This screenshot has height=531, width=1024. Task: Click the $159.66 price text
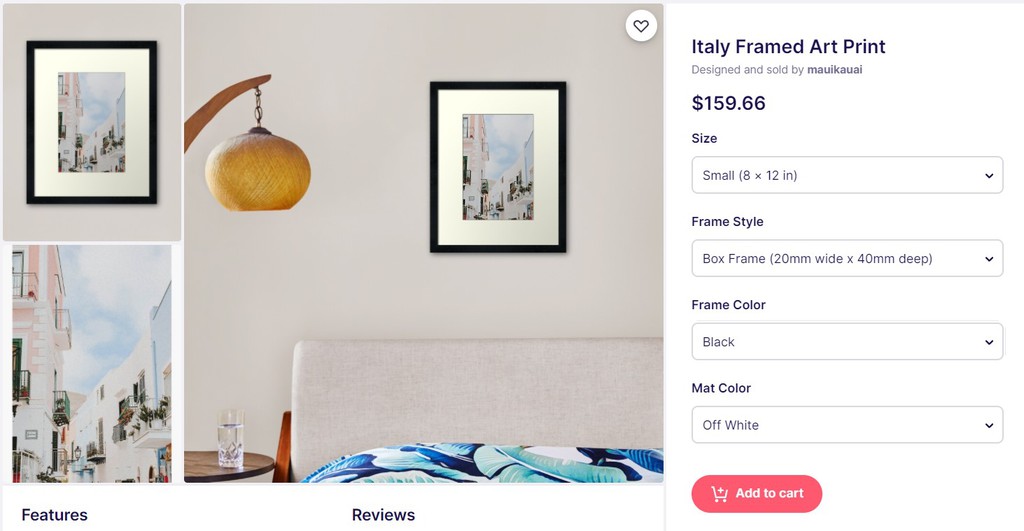click(728, 103)
